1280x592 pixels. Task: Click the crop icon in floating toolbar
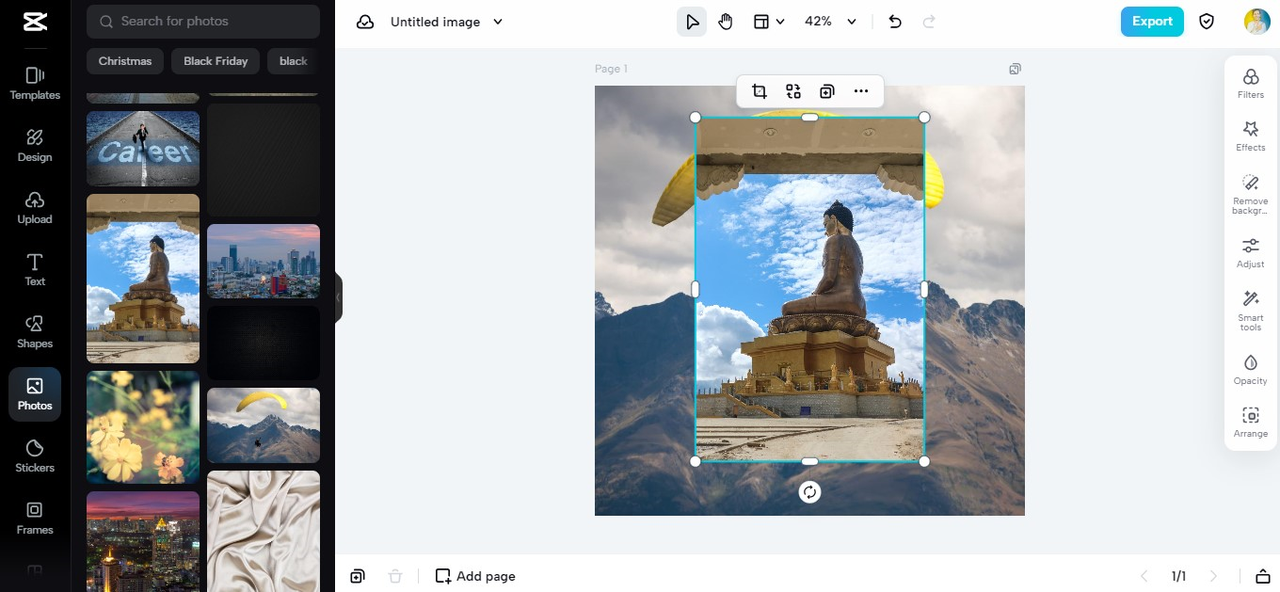759,91
